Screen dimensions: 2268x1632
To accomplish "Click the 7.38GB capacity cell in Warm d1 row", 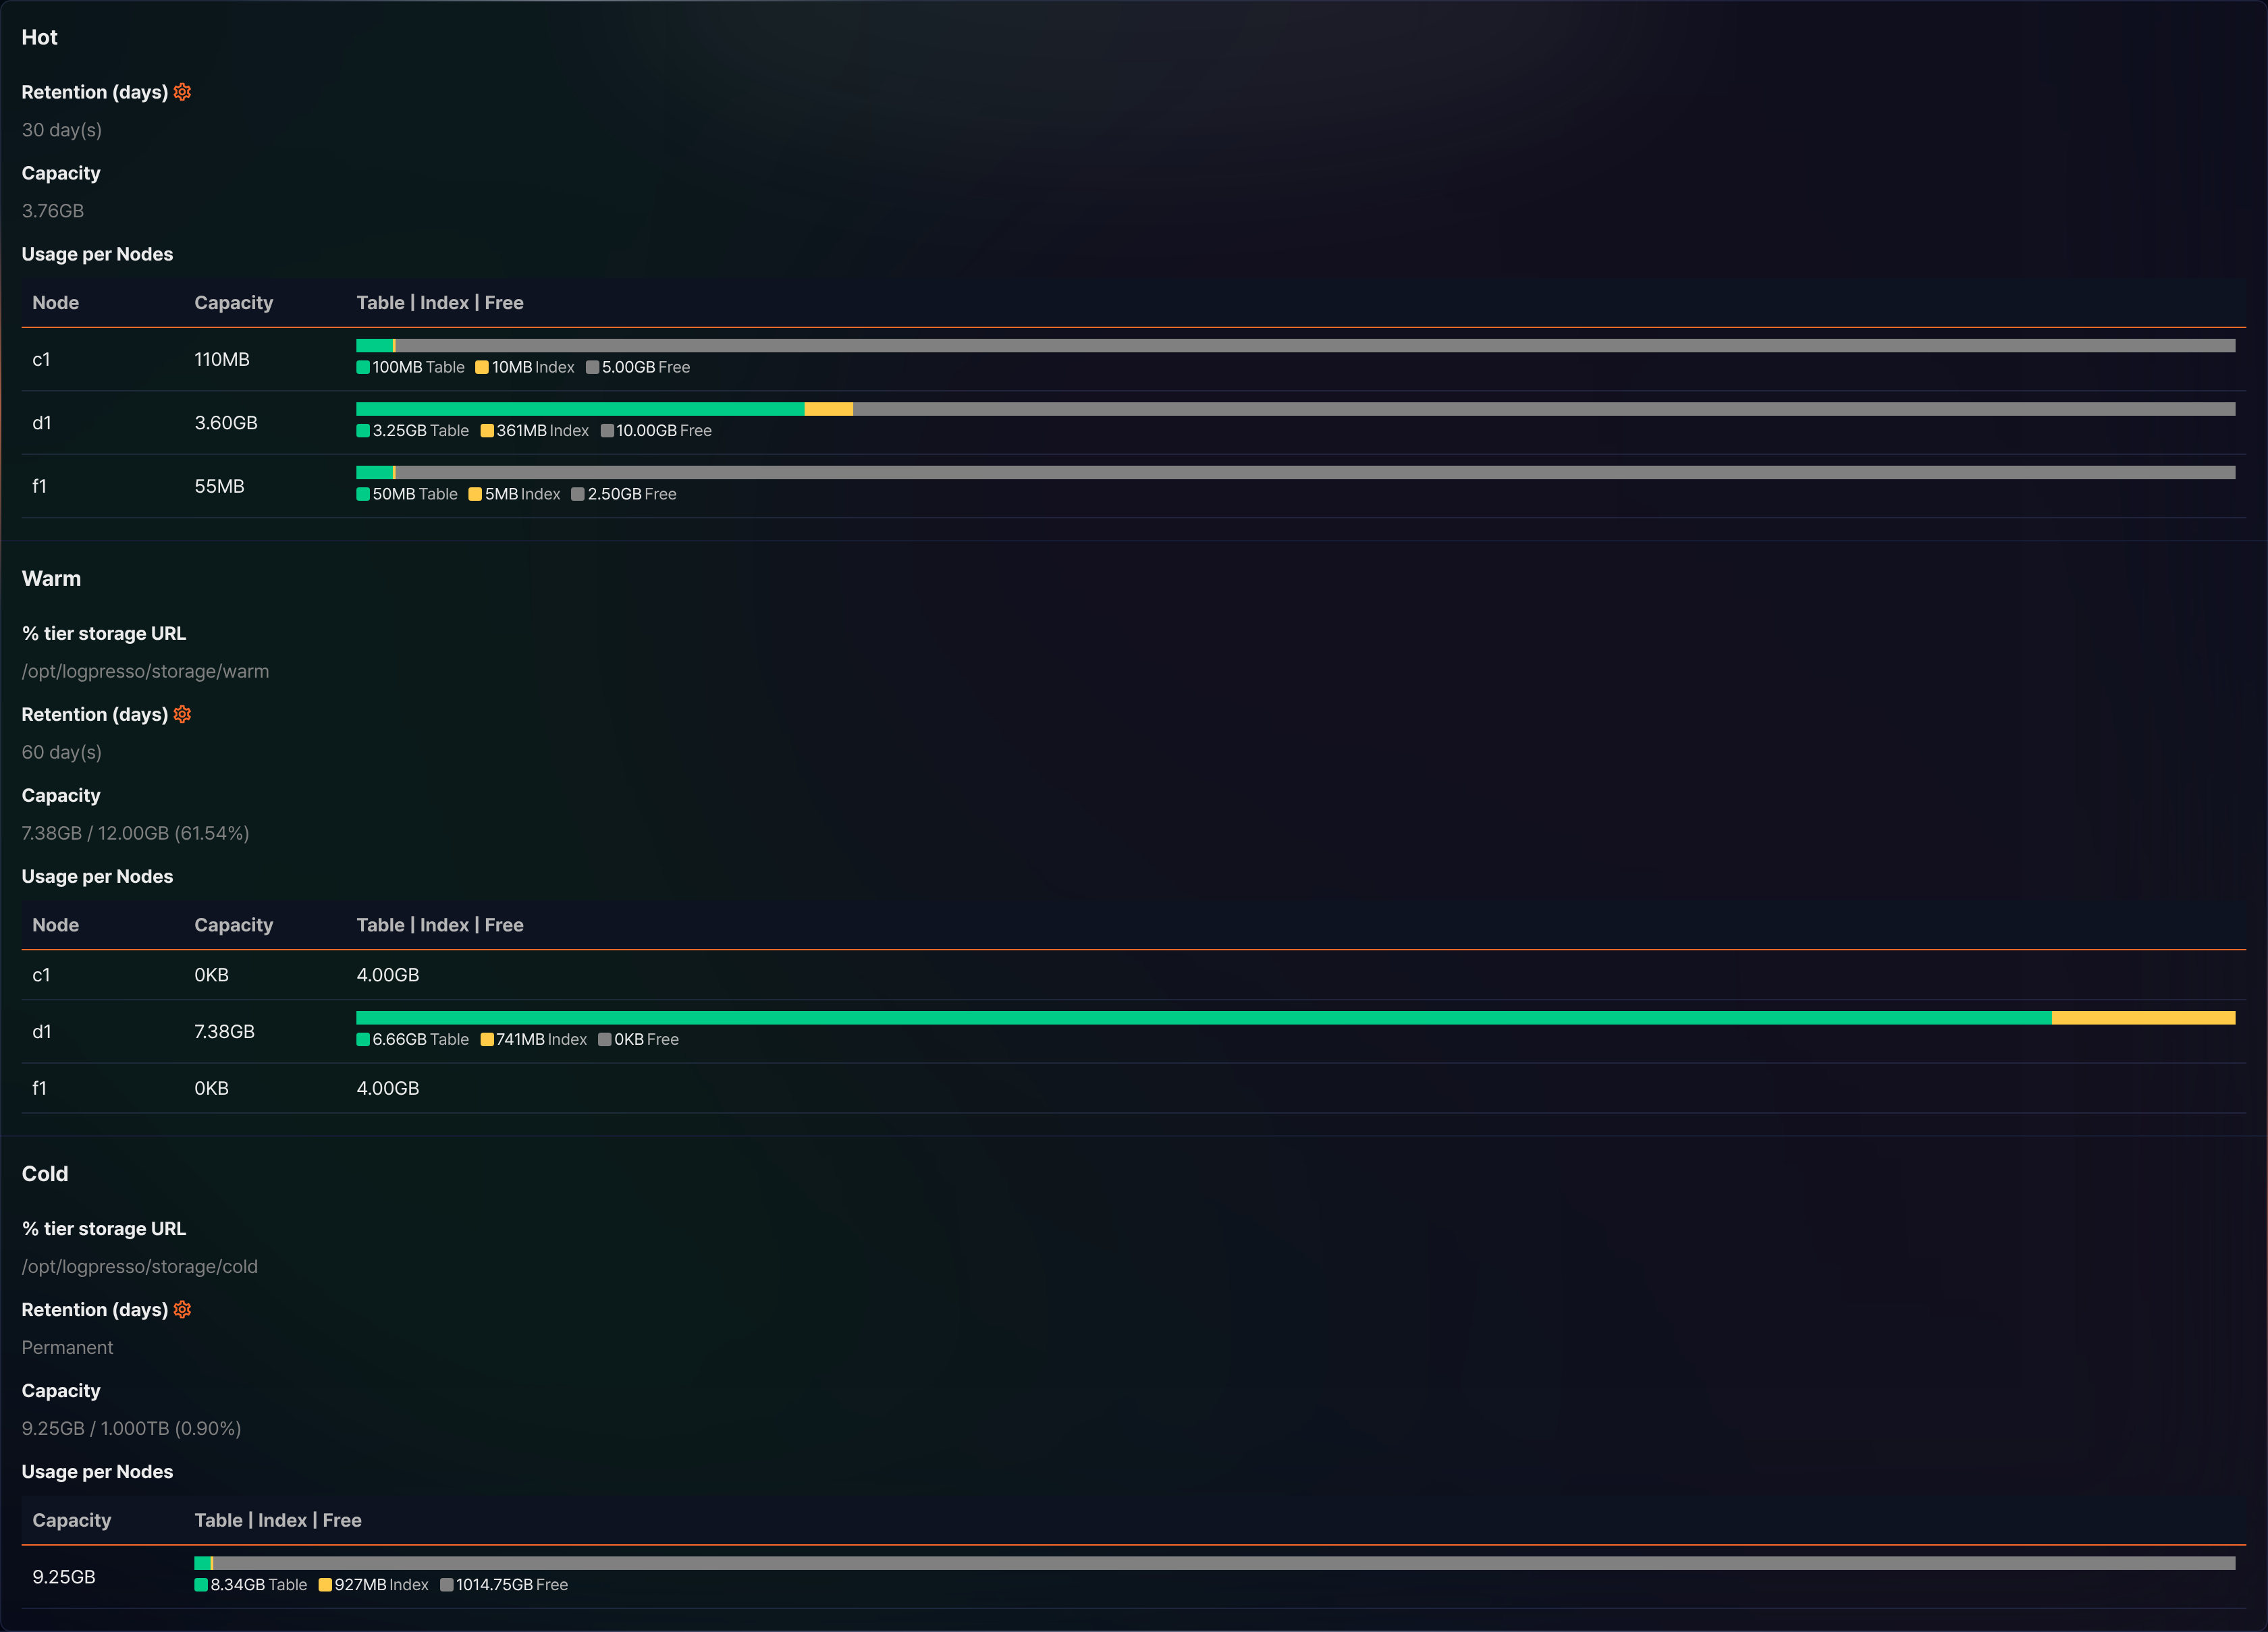I will point(224,1031).
